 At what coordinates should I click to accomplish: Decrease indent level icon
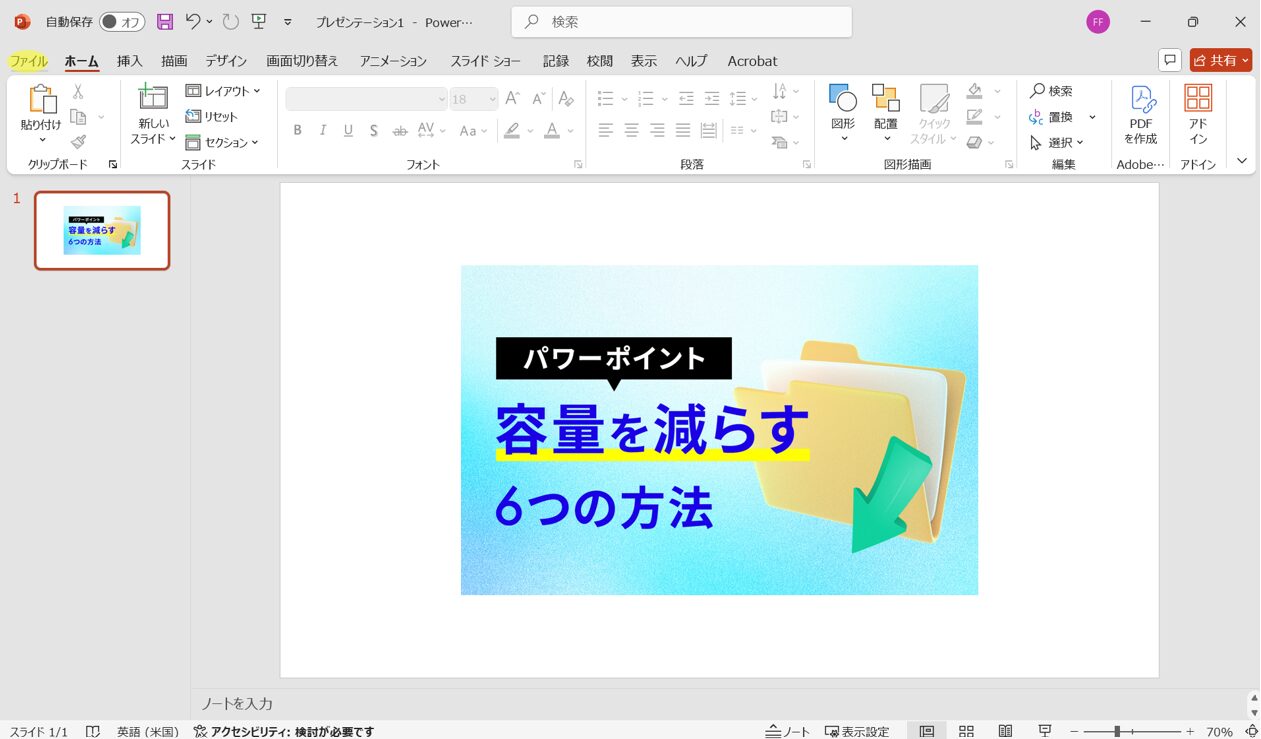point(686,98)
